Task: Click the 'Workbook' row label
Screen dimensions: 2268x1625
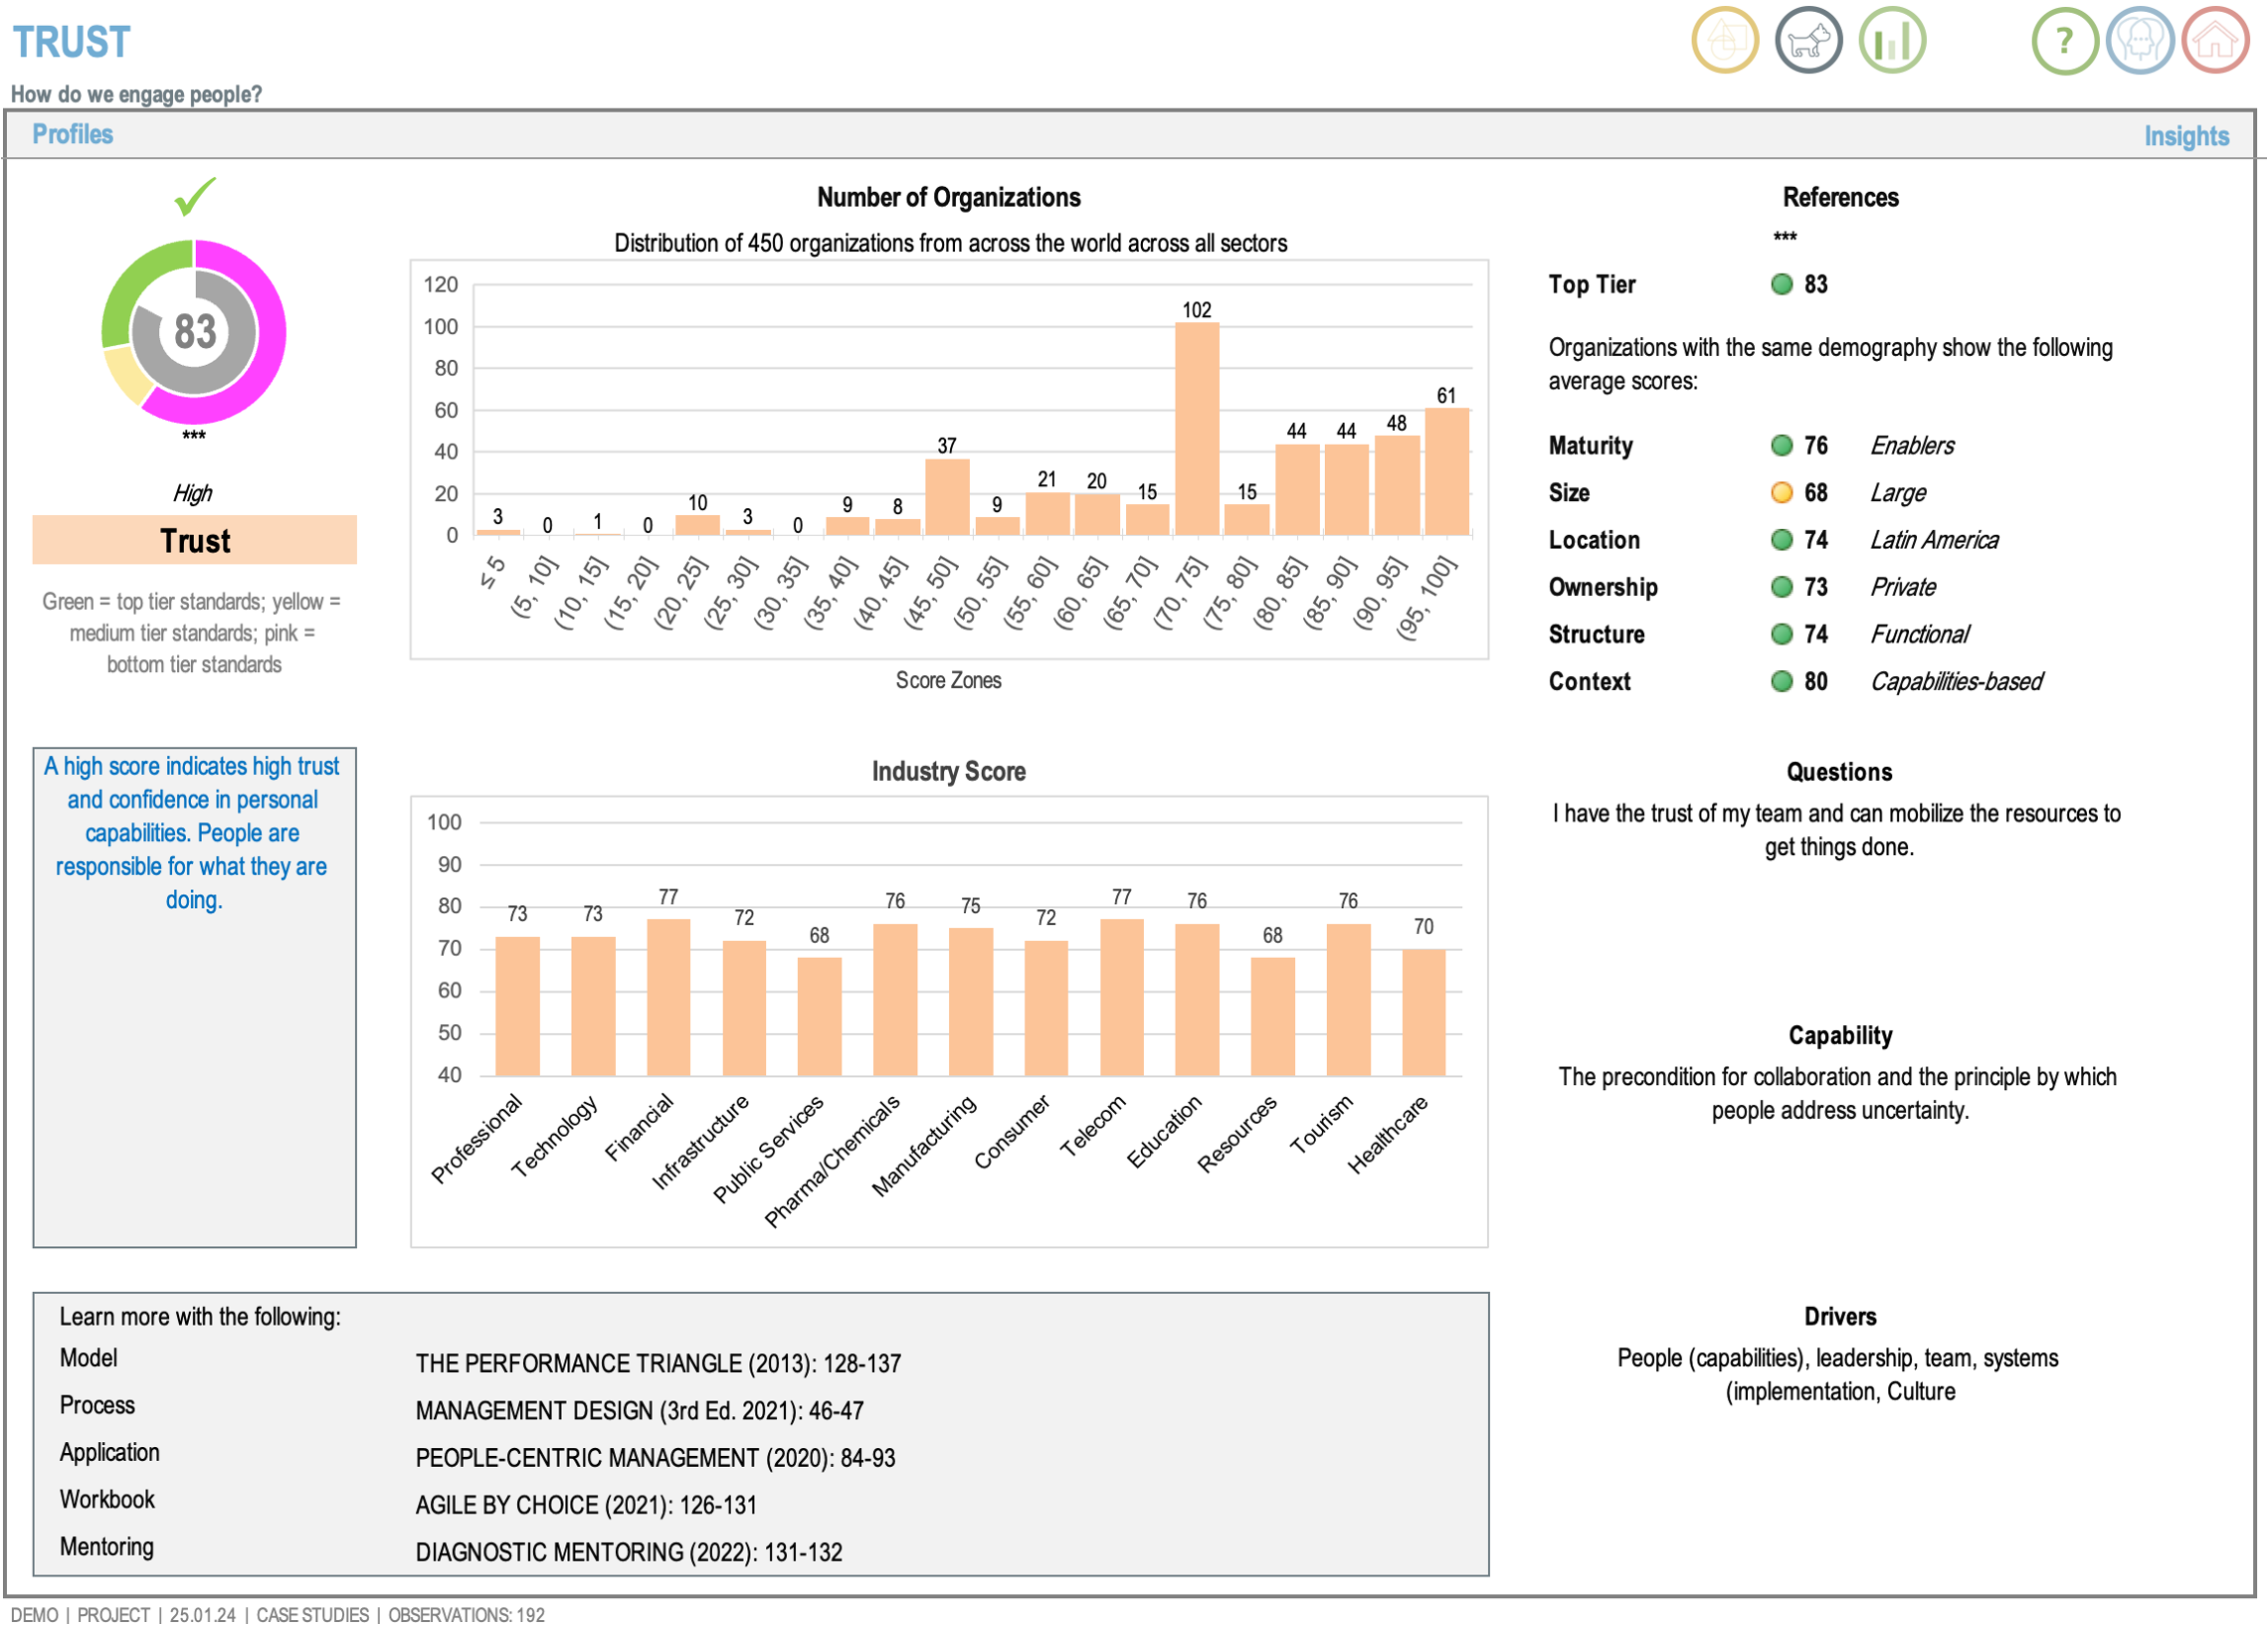Action: 107,1499
